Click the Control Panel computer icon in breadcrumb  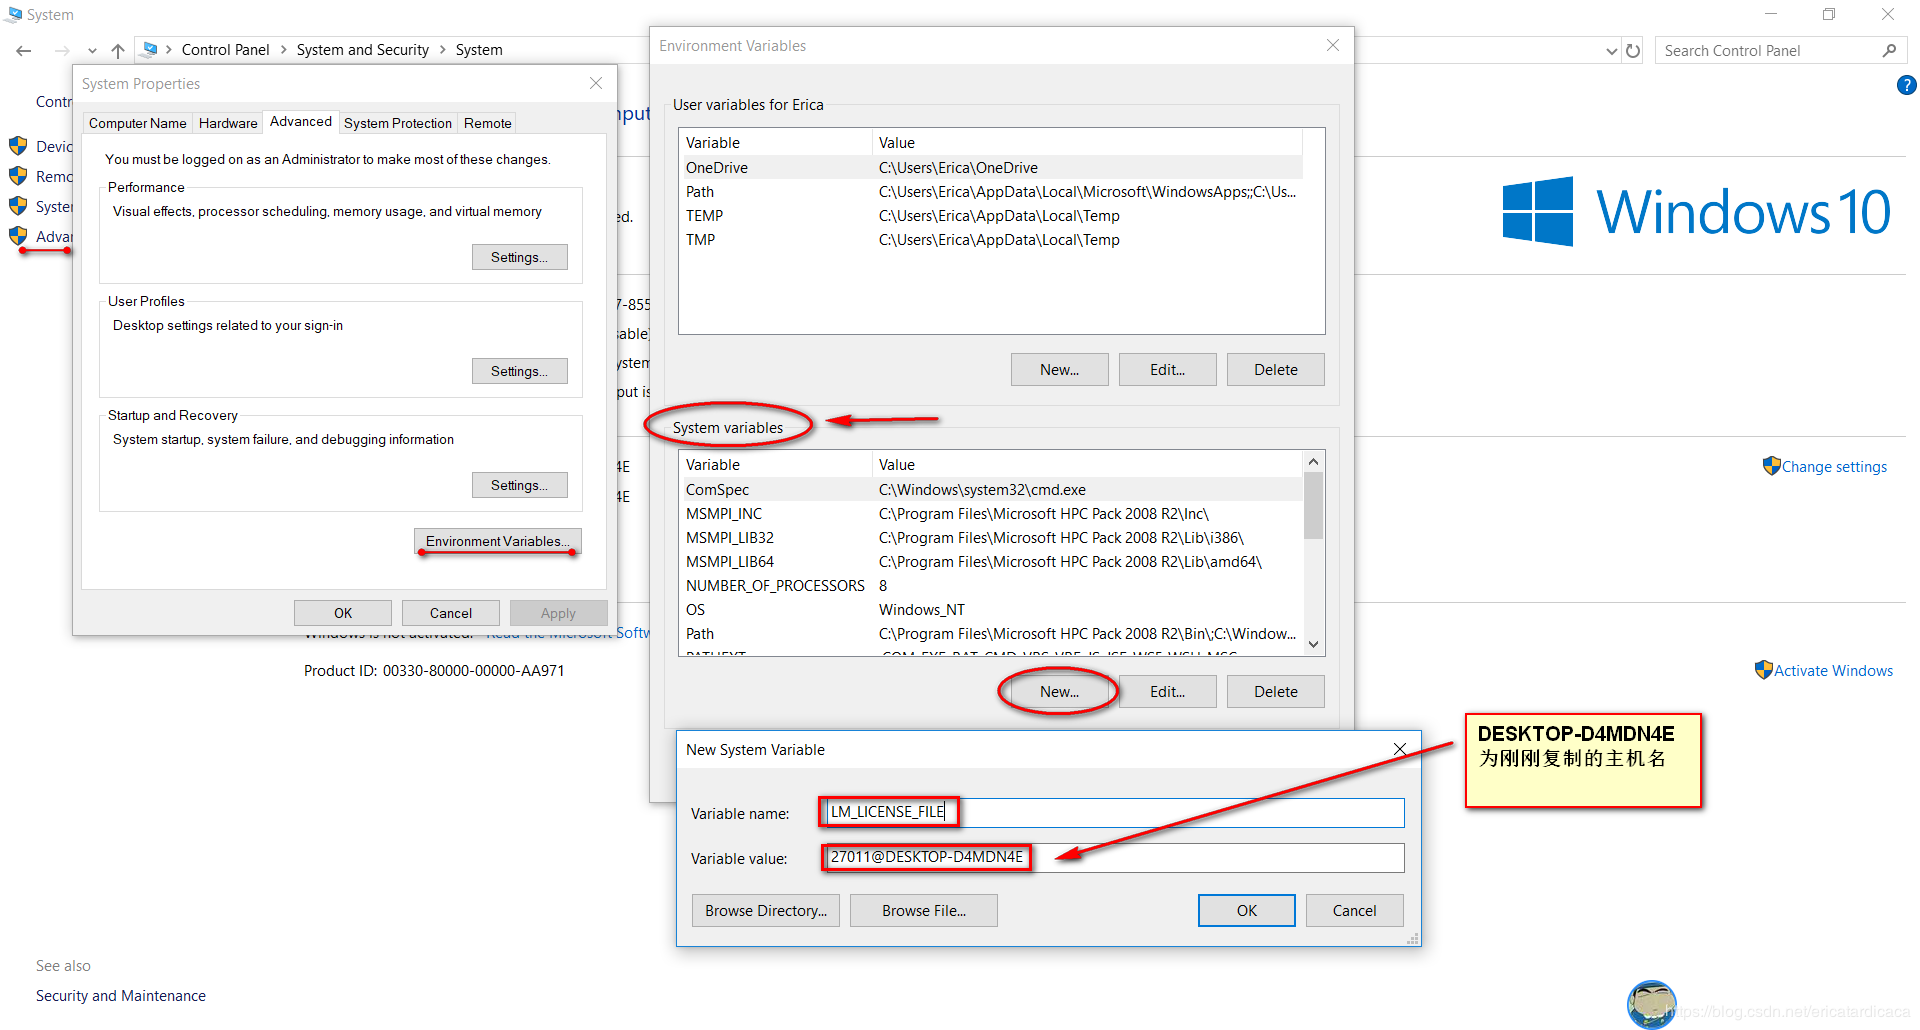(x=150, y=49)
